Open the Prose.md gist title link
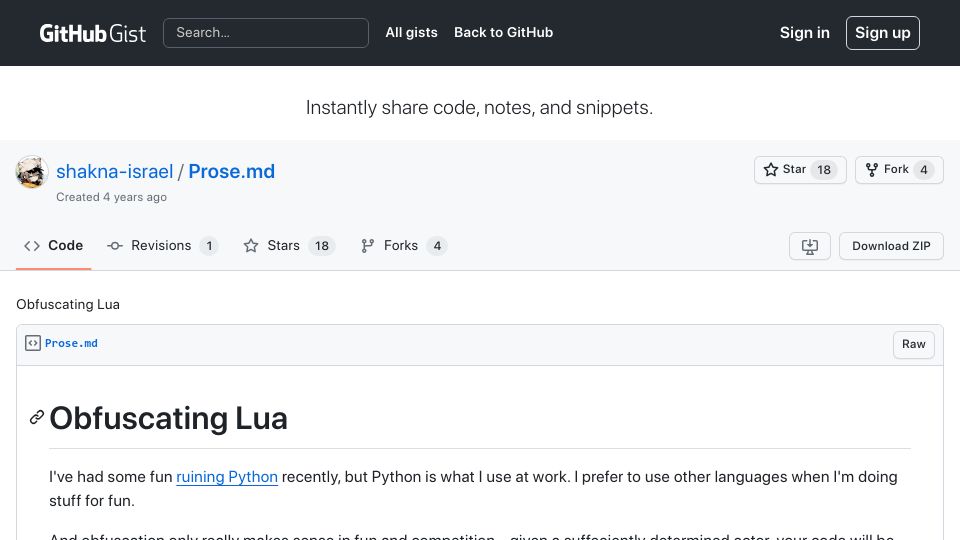The width and height of the screenshot is (960, 540). click(x=231, y=171)
